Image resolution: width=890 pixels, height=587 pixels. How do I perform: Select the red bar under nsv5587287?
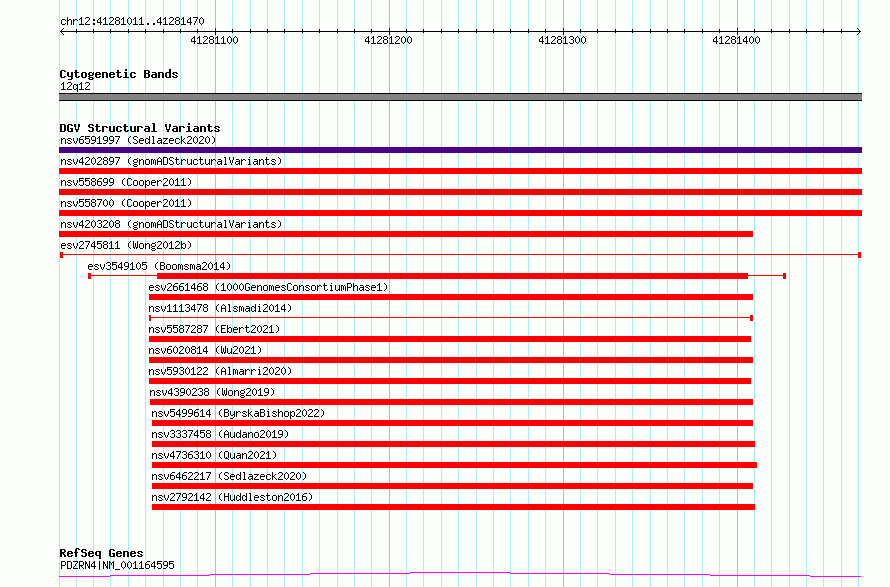click(450, 339)
